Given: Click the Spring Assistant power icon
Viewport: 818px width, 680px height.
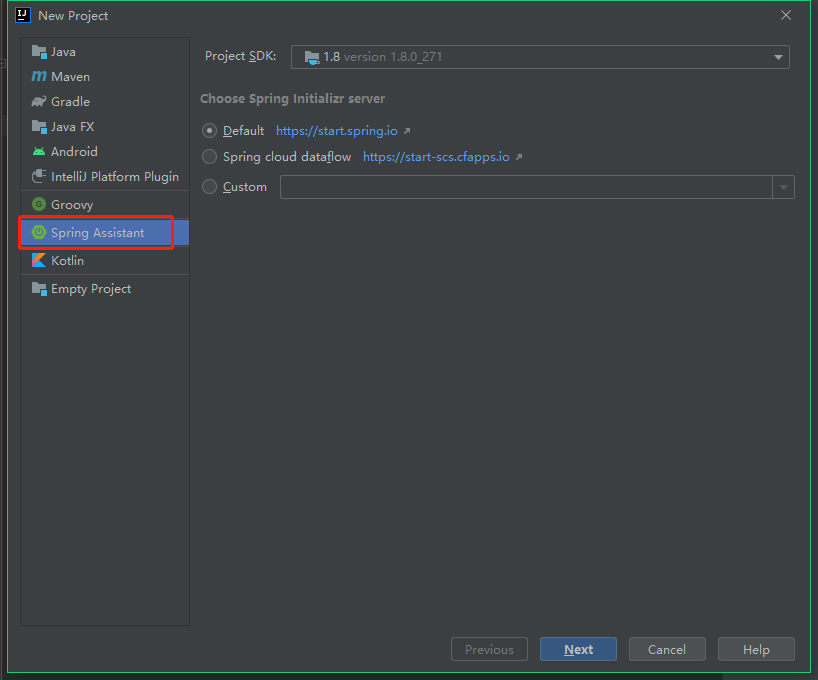Looking at the screenshot, I should [39, 232].
